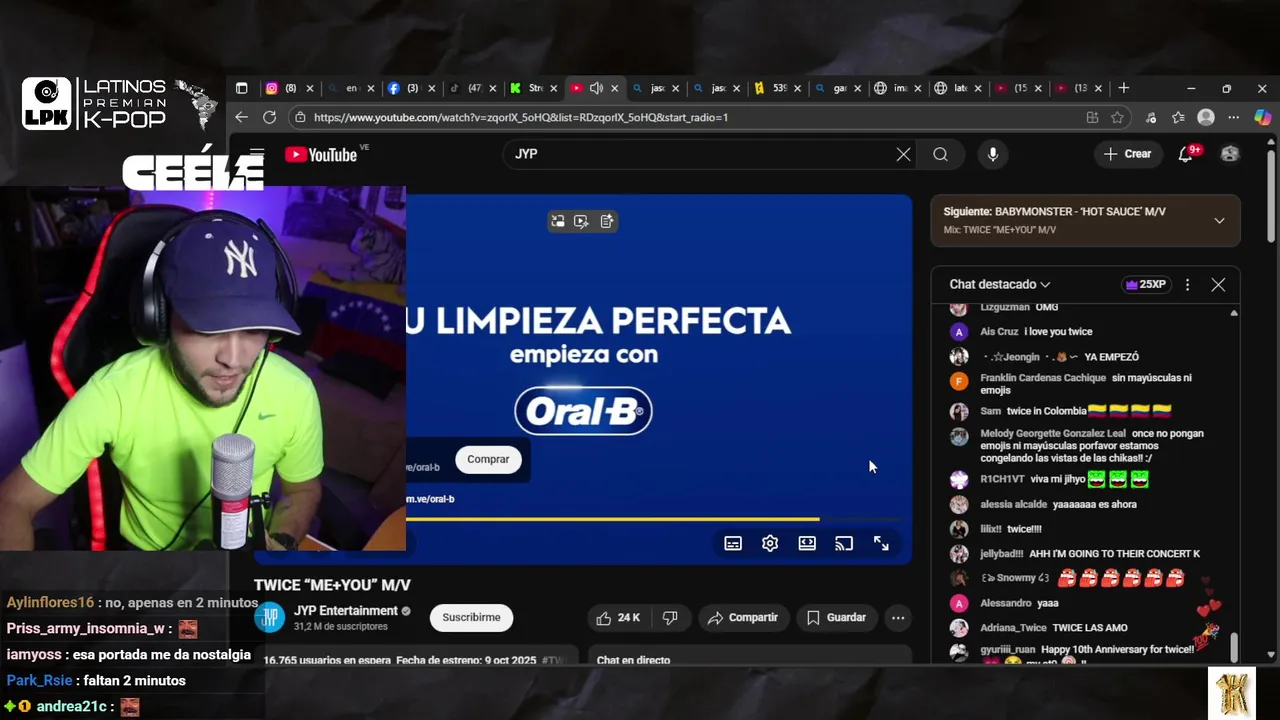Open browser extensions icon
Viewport: 1280px width, 720px height.
[1151, 117]
